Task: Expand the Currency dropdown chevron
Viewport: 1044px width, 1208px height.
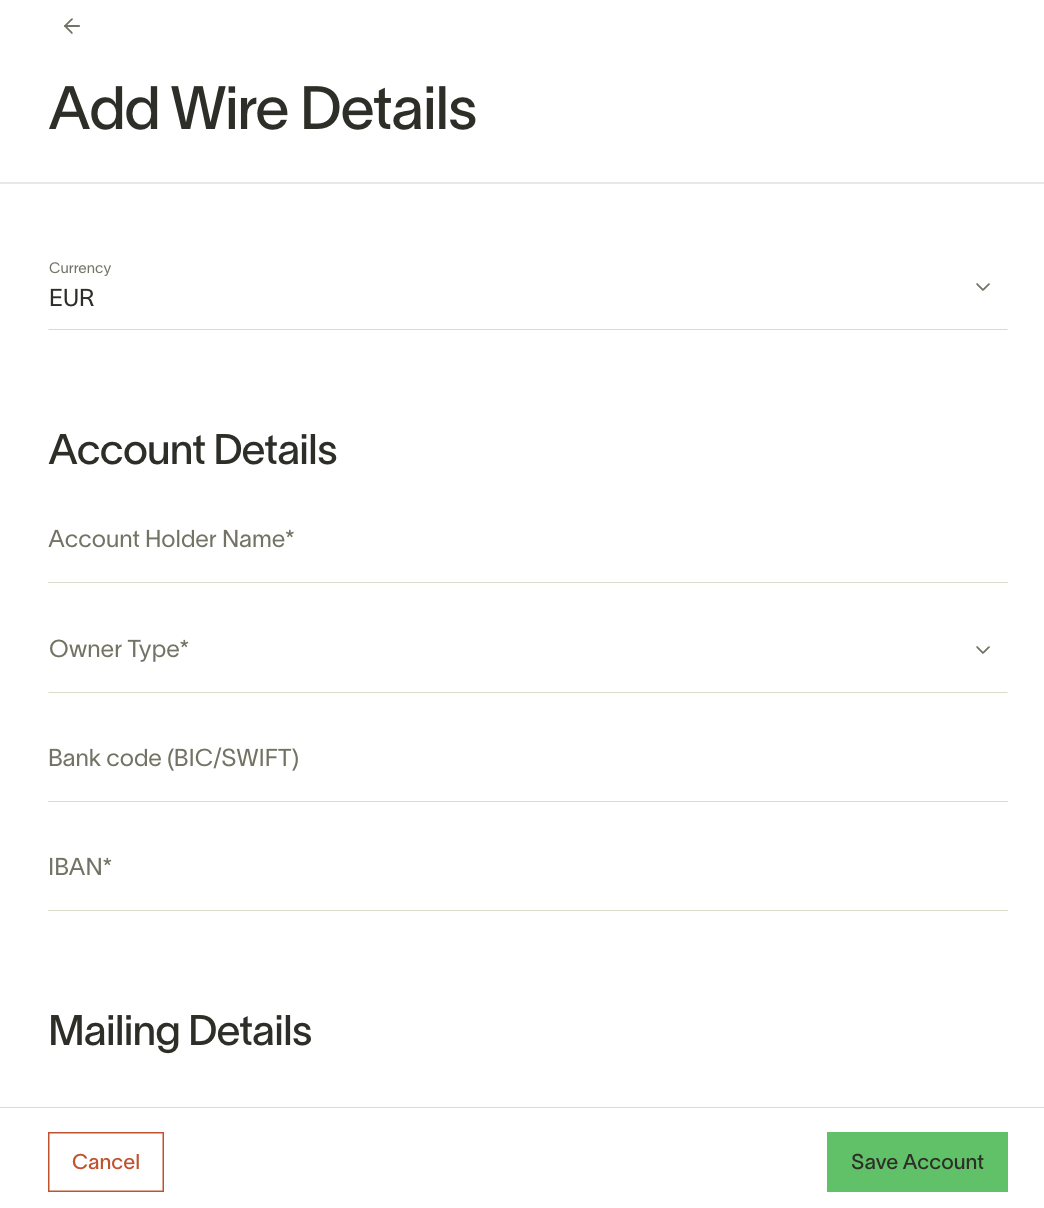Action: pyautogui.click(x=983, y=287)
